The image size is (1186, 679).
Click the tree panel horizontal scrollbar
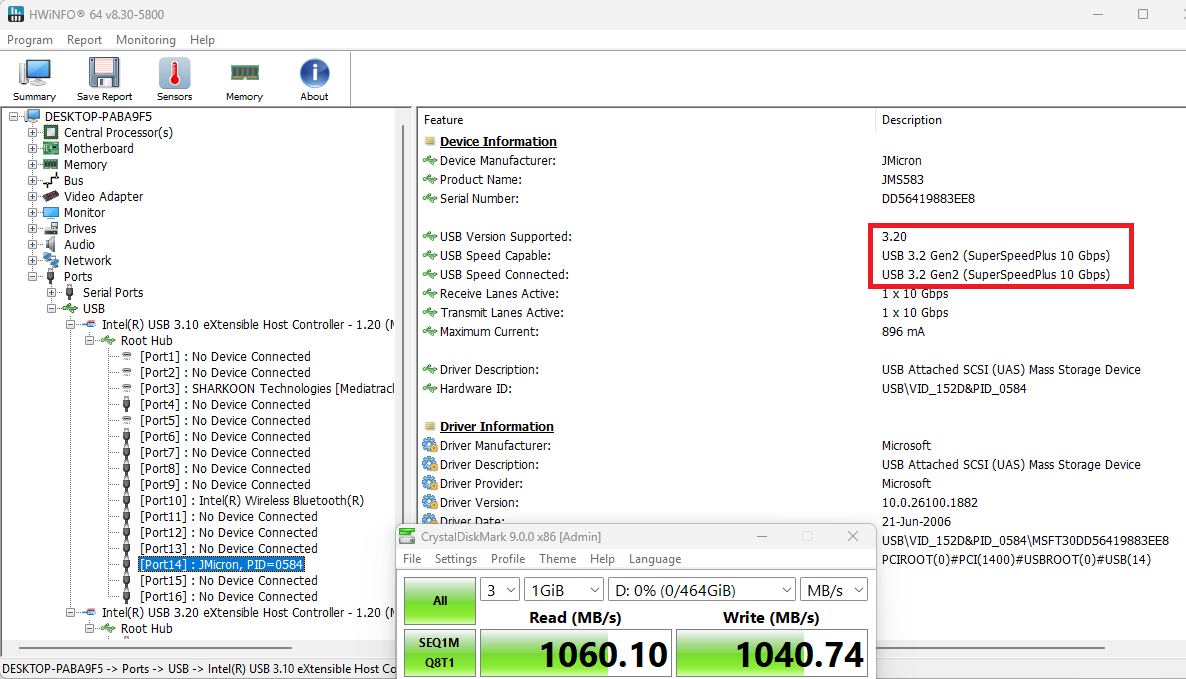click(155, 648)
